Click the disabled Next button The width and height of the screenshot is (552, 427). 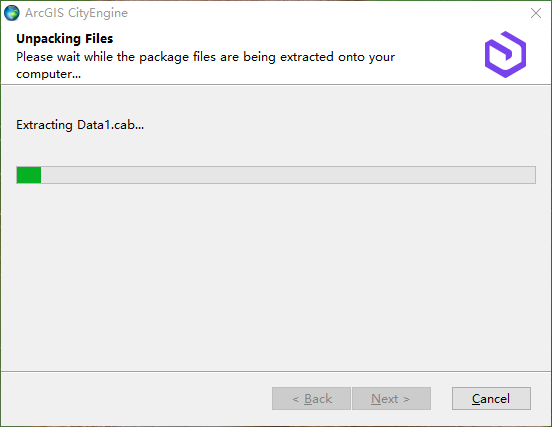point(391,398)
